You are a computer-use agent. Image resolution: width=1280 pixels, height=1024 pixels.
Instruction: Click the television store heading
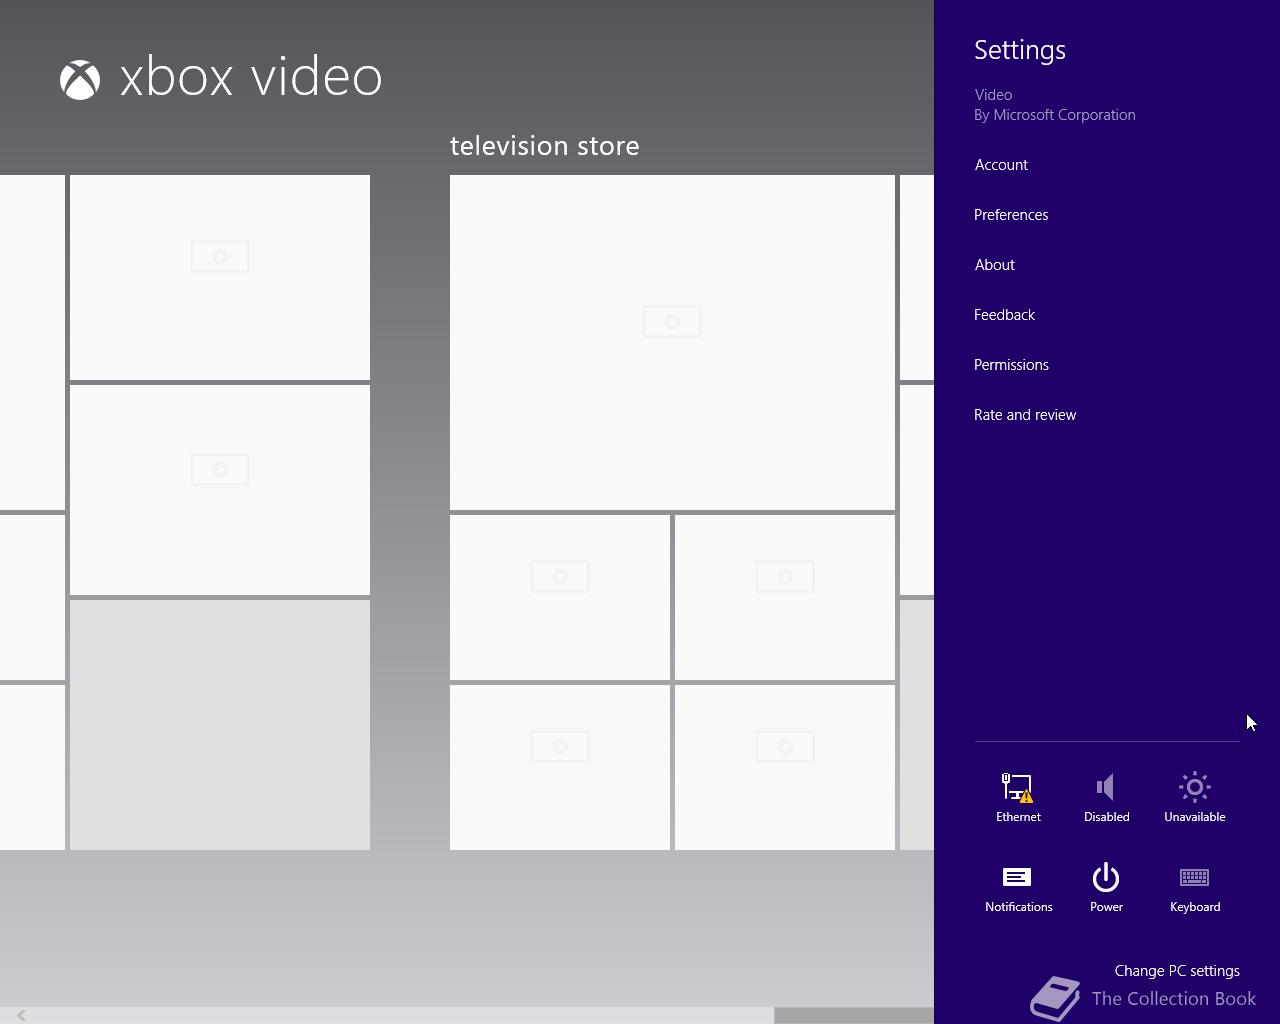(544, 146)
